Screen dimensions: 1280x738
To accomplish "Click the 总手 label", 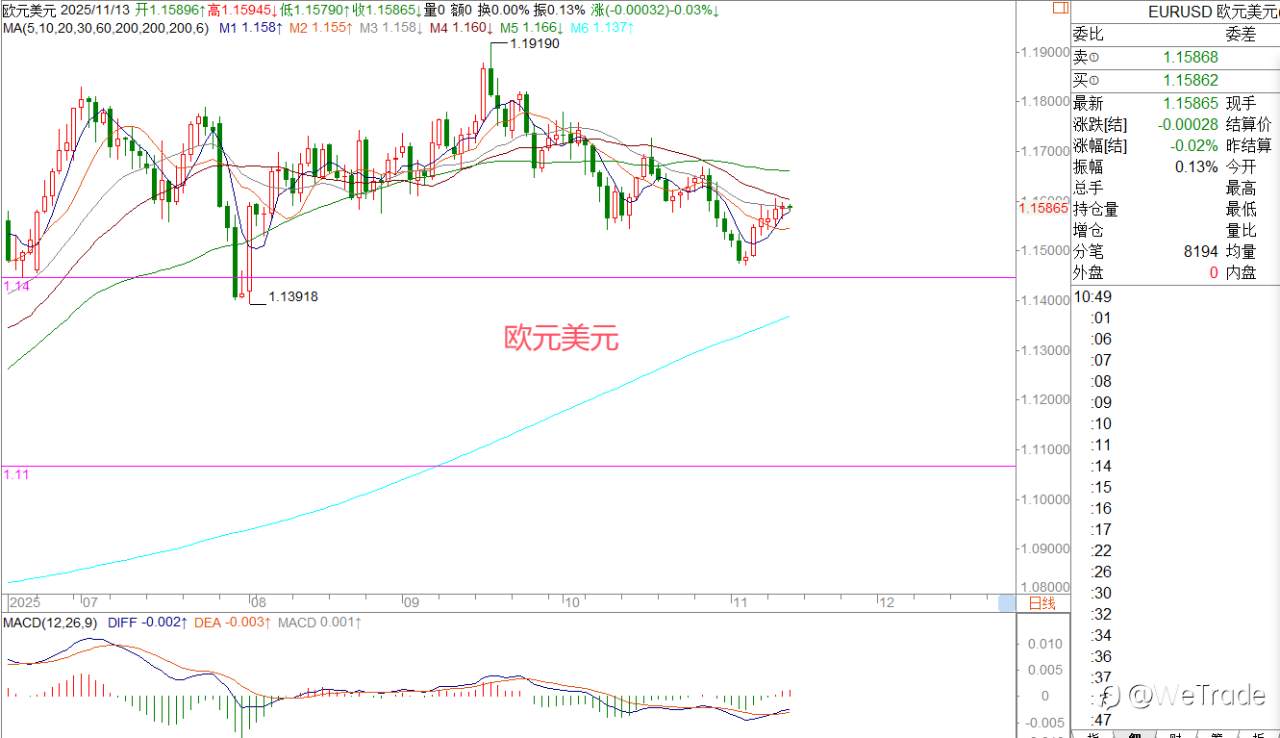I will pyautogui.click(x=1088, y=188).
